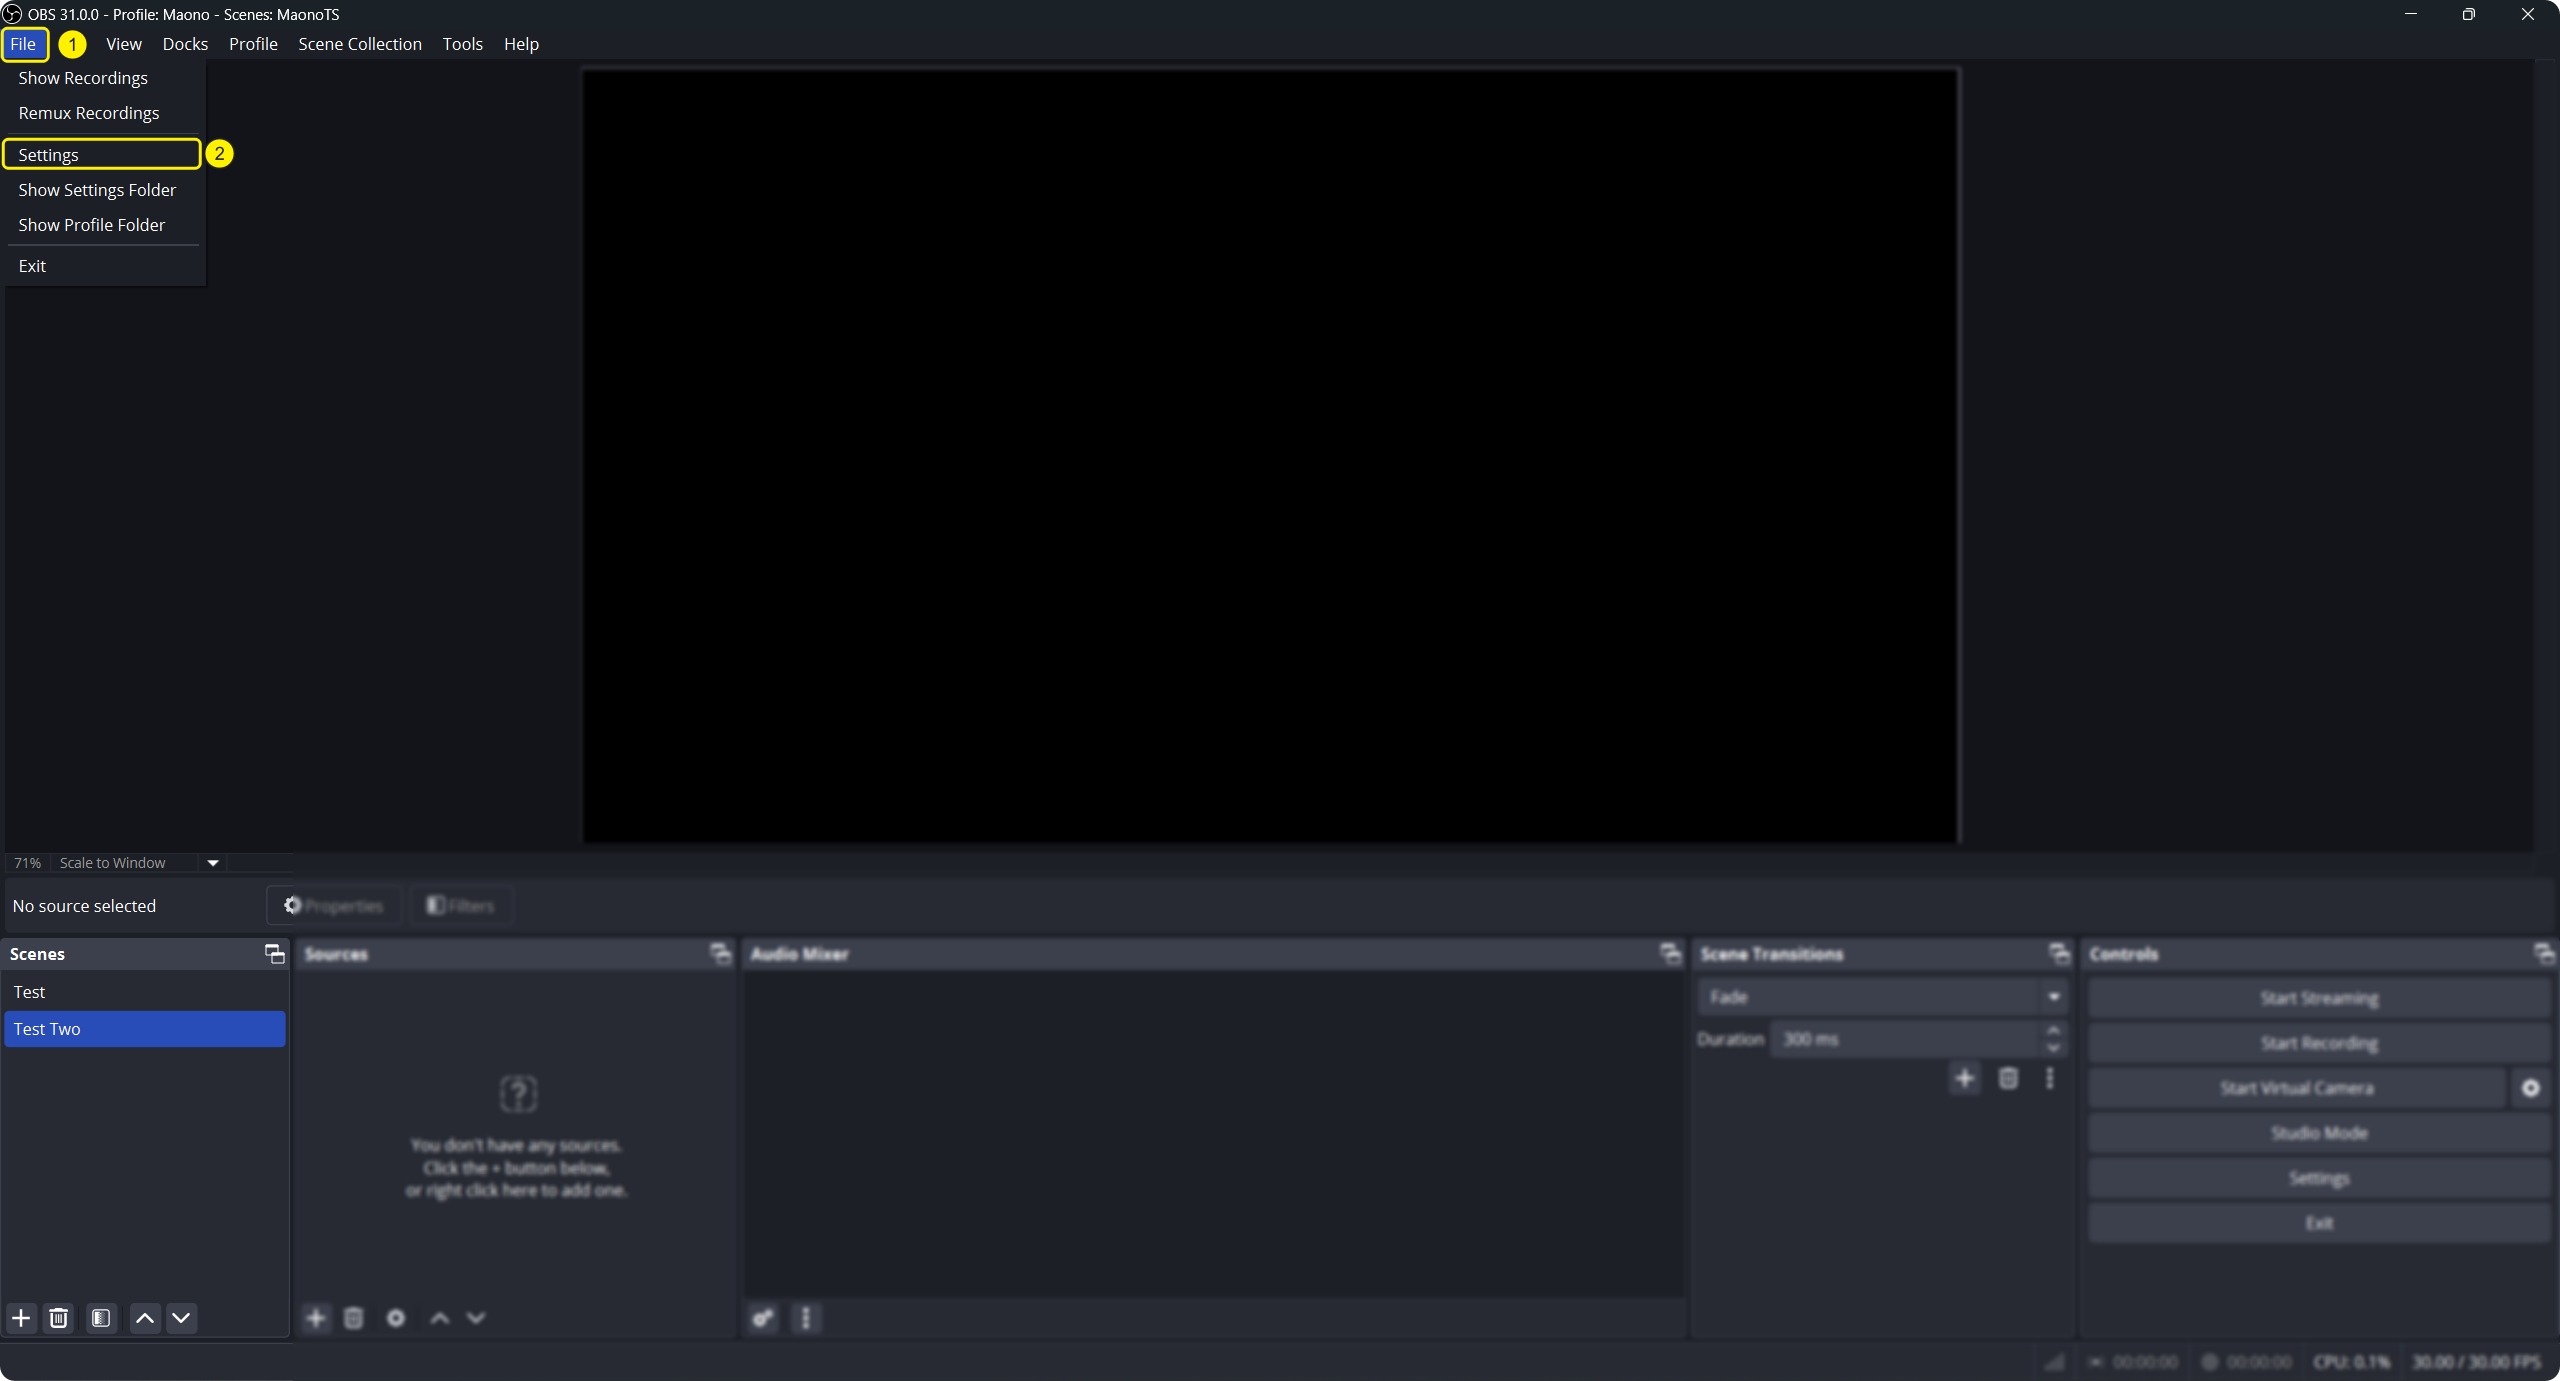This screenshot has height=1381, width=2560.
Task: Click the Add Scene icon
Action: [x=20, y=1318]
